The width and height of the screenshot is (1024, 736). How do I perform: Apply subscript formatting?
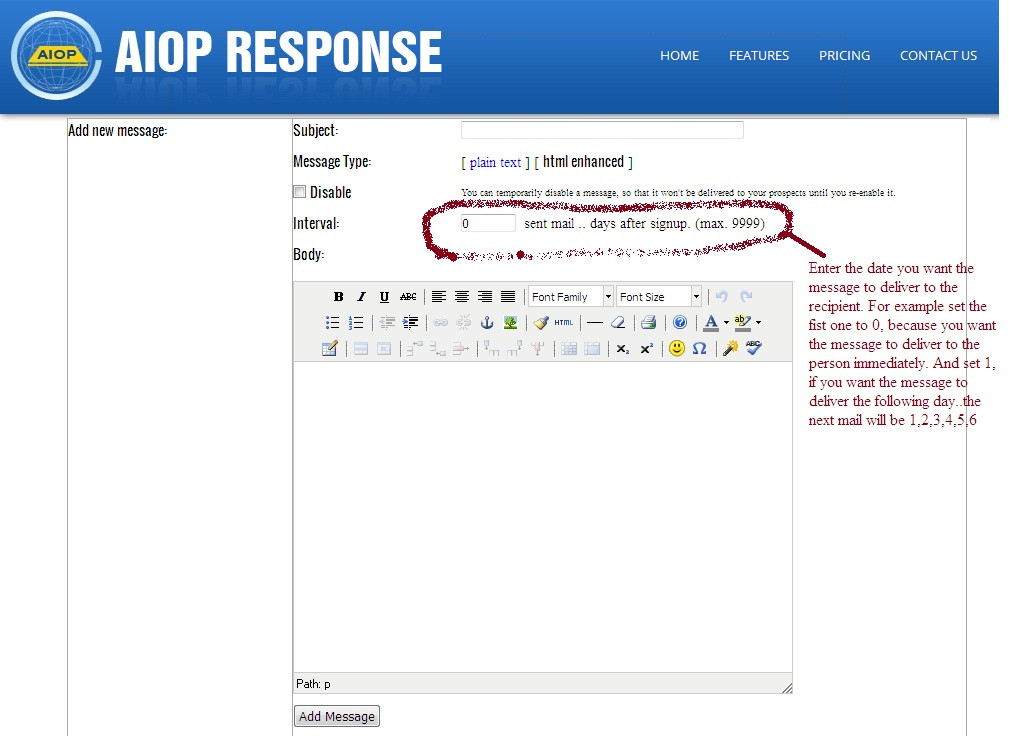[623, 349]
